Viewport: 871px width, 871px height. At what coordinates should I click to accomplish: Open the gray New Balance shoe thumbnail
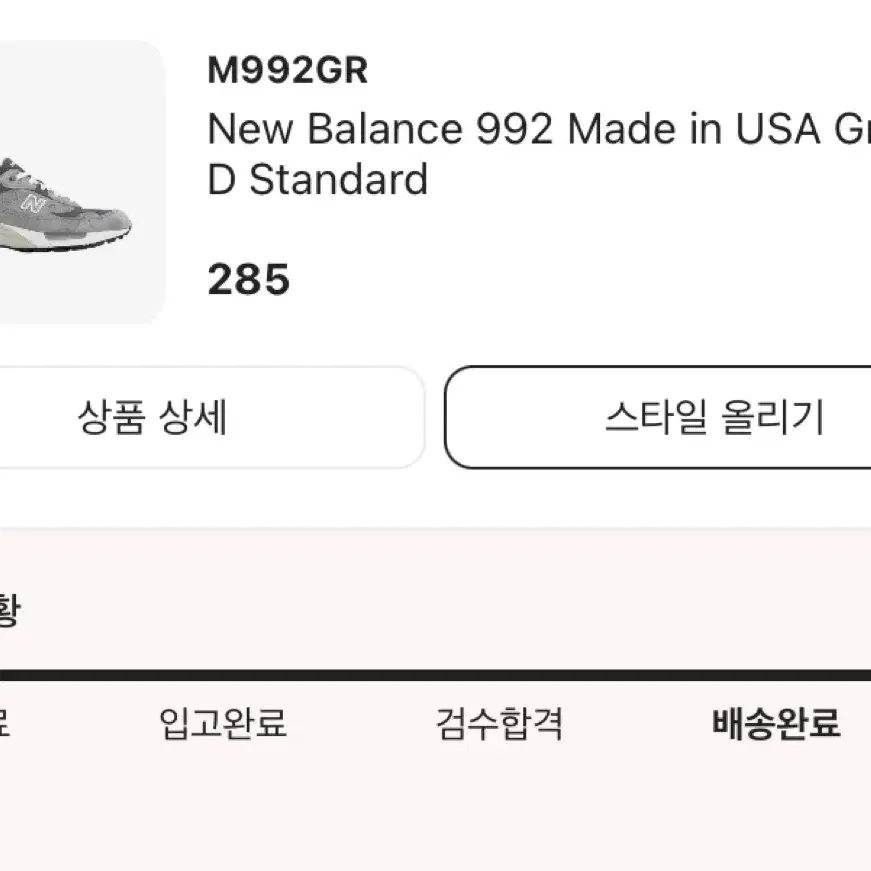coord(65,204)
